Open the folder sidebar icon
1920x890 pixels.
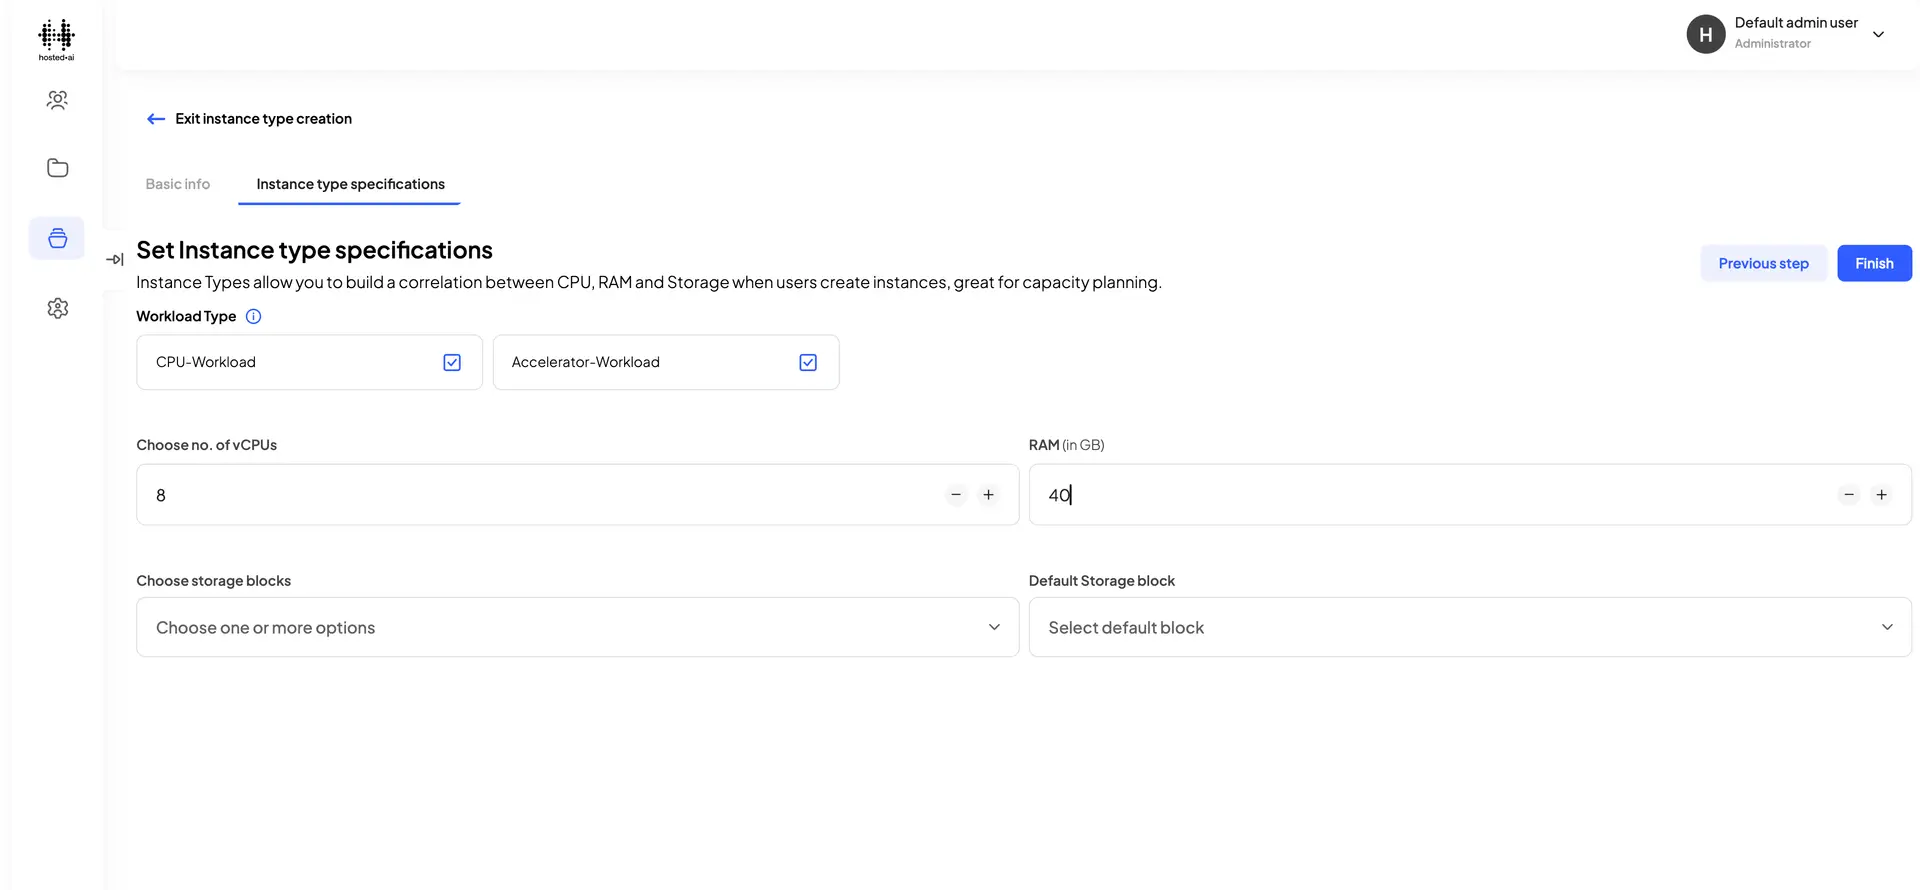click(58, 168)
